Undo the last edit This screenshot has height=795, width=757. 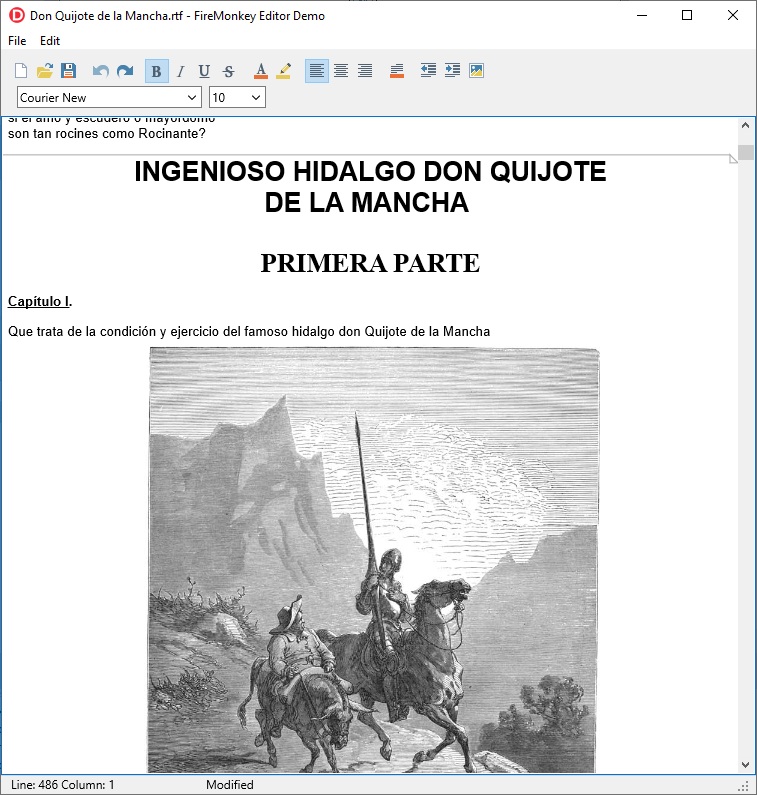coord(101,70)
